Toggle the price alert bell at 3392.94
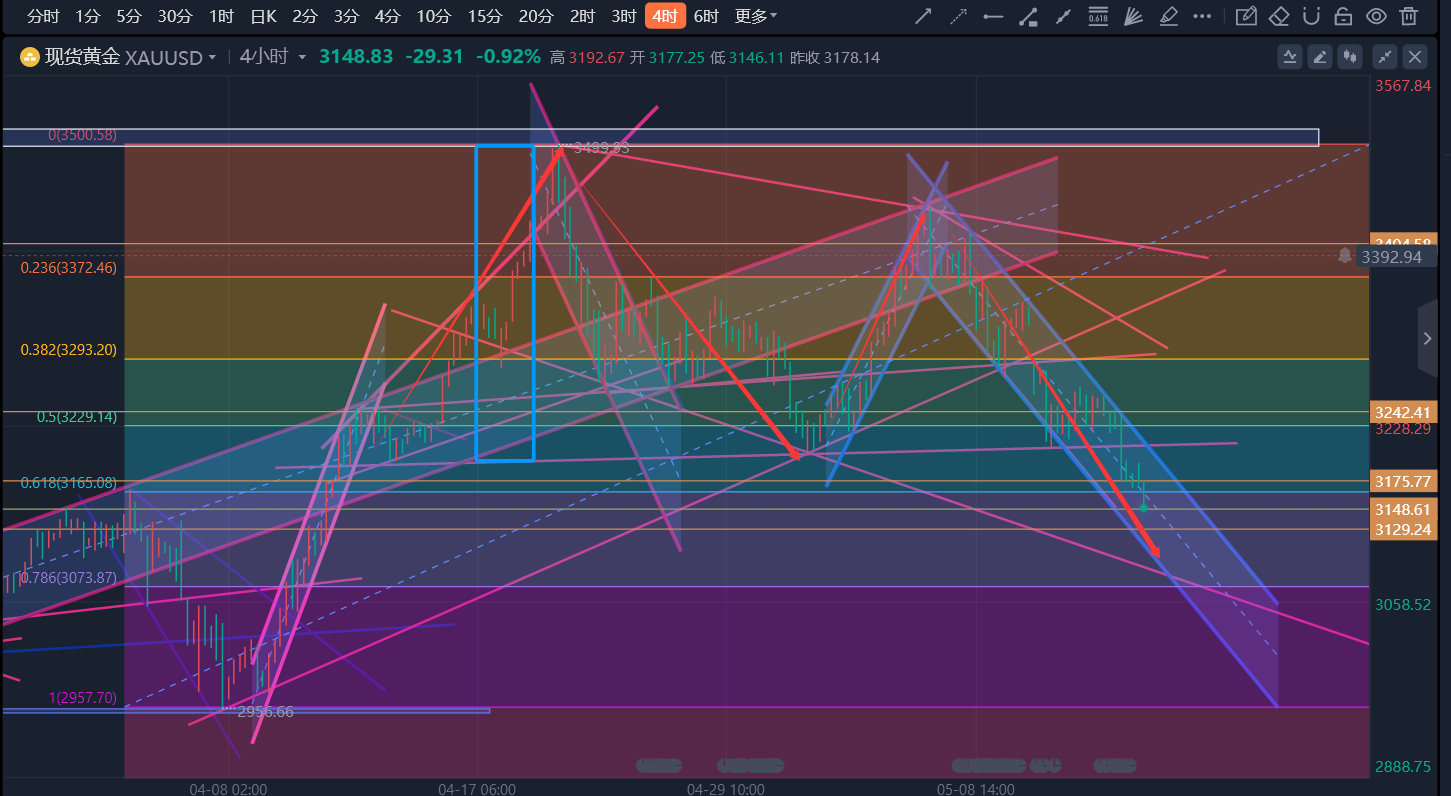 [1346, 256]
